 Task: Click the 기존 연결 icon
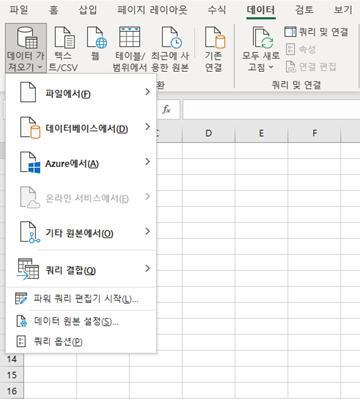tap(215, 38)
